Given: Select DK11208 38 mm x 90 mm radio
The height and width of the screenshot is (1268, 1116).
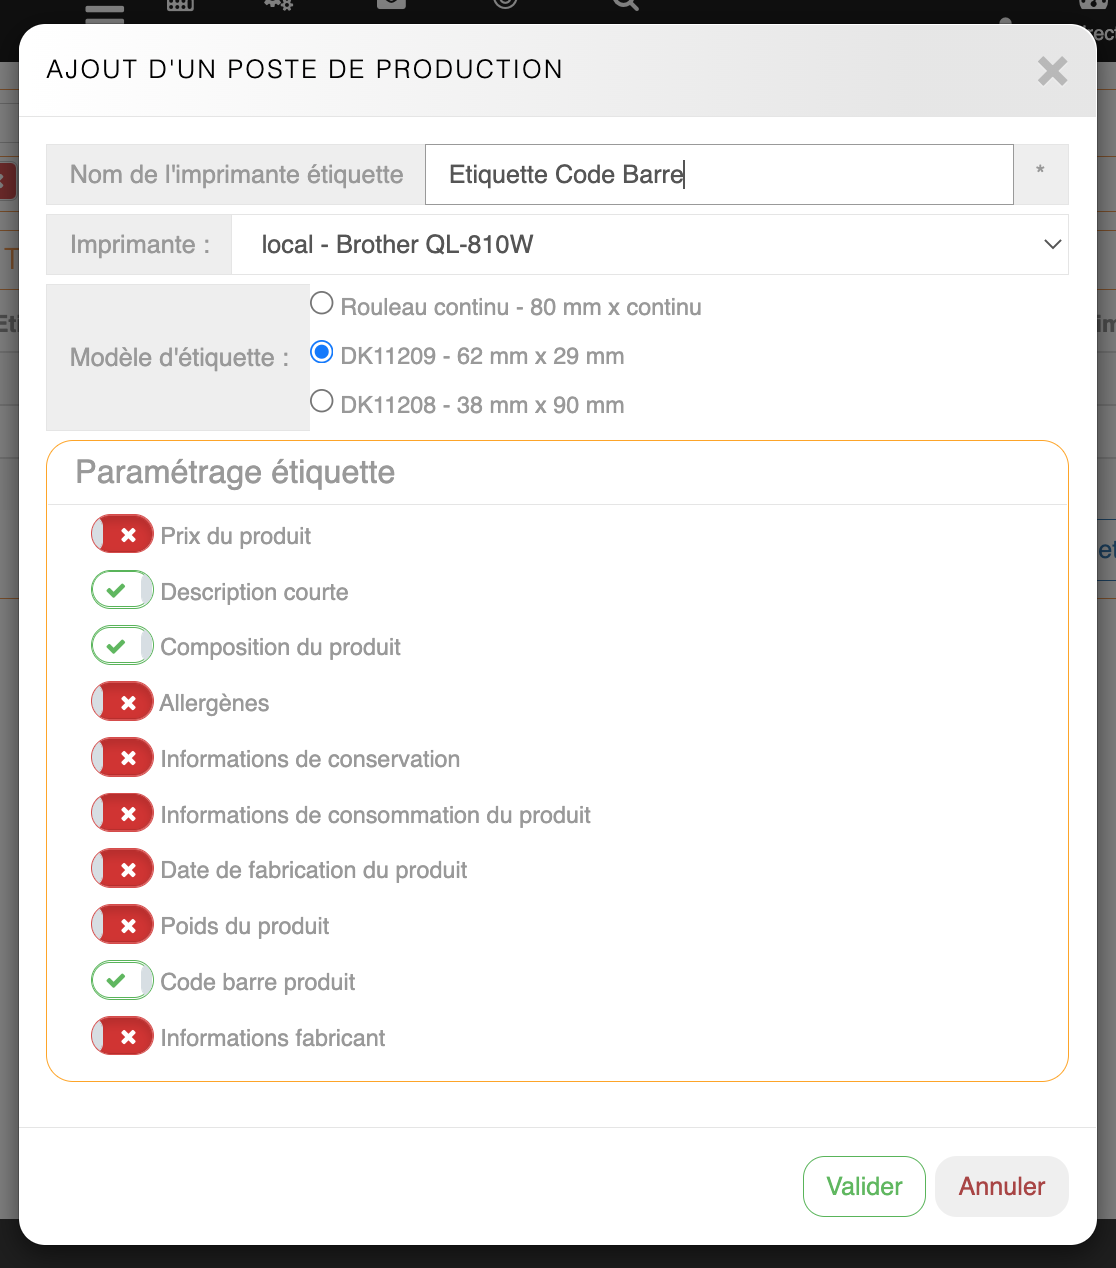Looking at the screenshot, I should [322, 401].
